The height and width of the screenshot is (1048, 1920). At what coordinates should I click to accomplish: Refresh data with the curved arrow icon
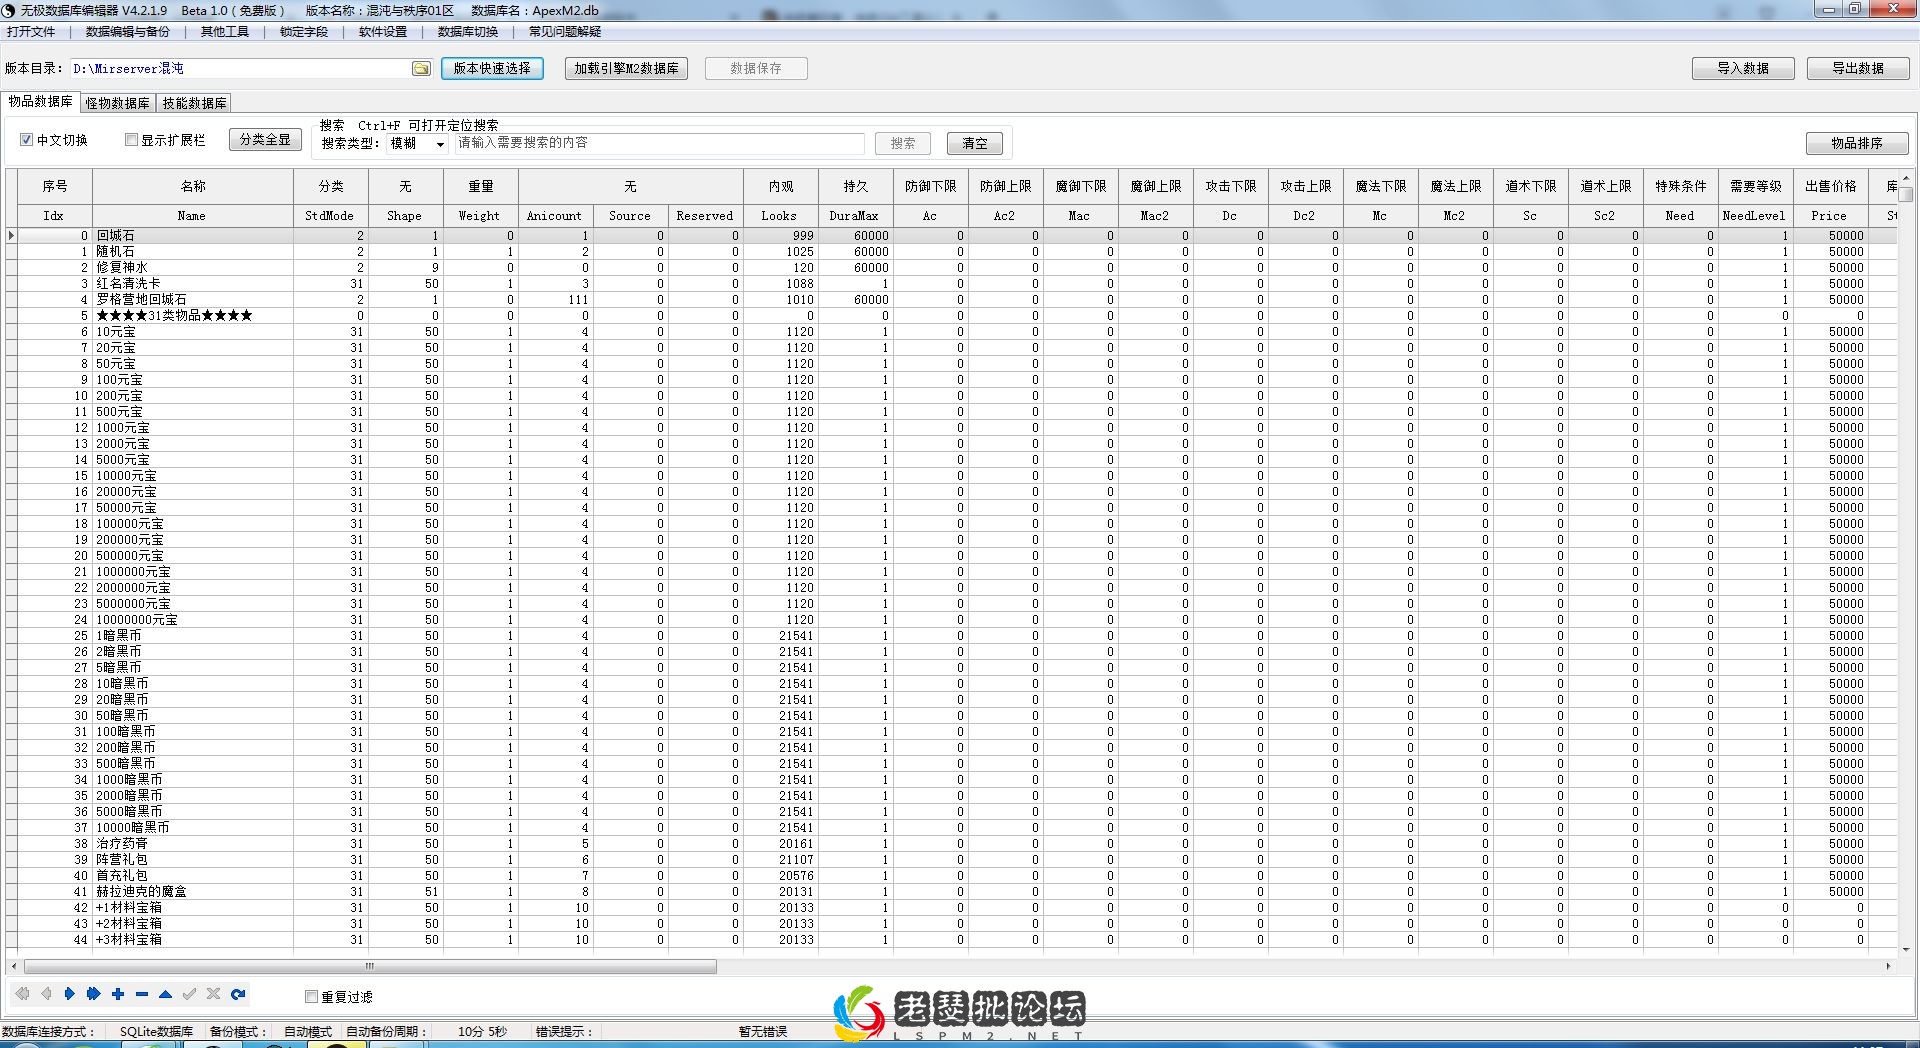(238, 994)
